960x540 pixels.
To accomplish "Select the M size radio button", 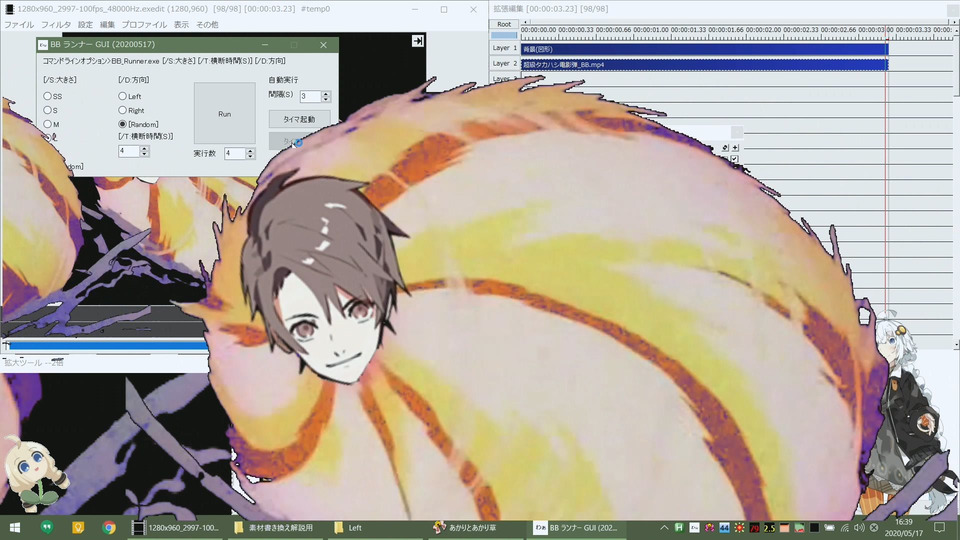I will [47, 124].
